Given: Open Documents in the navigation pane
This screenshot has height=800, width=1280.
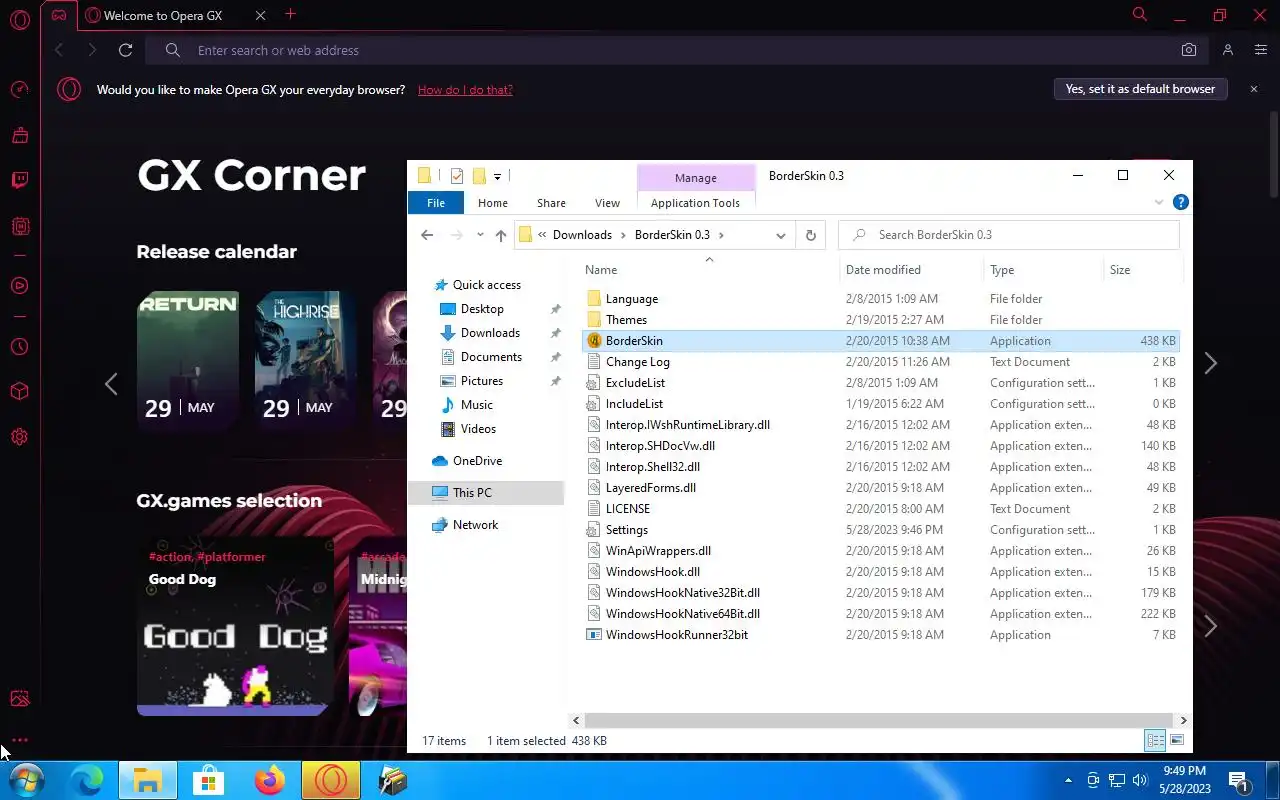Looking at the screenshot, I should point(491,357).
